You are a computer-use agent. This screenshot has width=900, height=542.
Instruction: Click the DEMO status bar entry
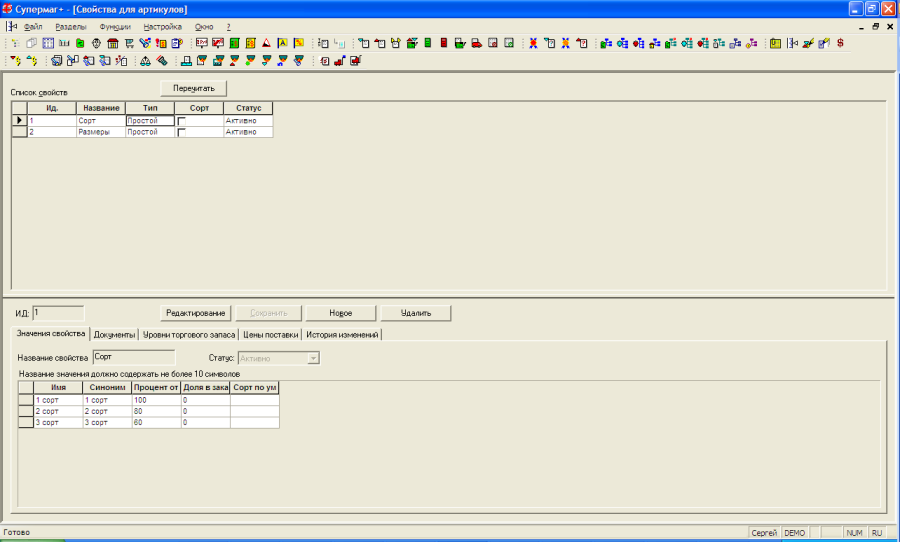point(794,533)
